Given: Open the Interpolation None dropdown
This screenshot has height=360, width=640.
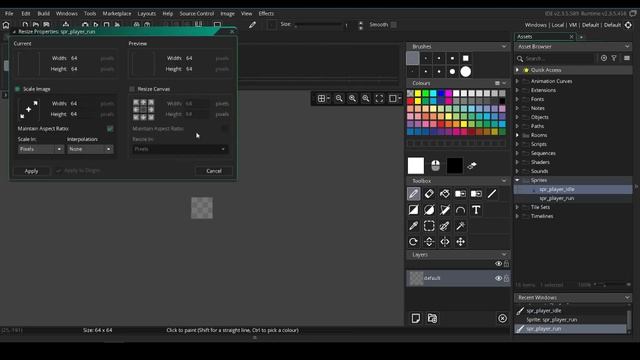Looking at the screenshot, I should (x=90, y=149).
